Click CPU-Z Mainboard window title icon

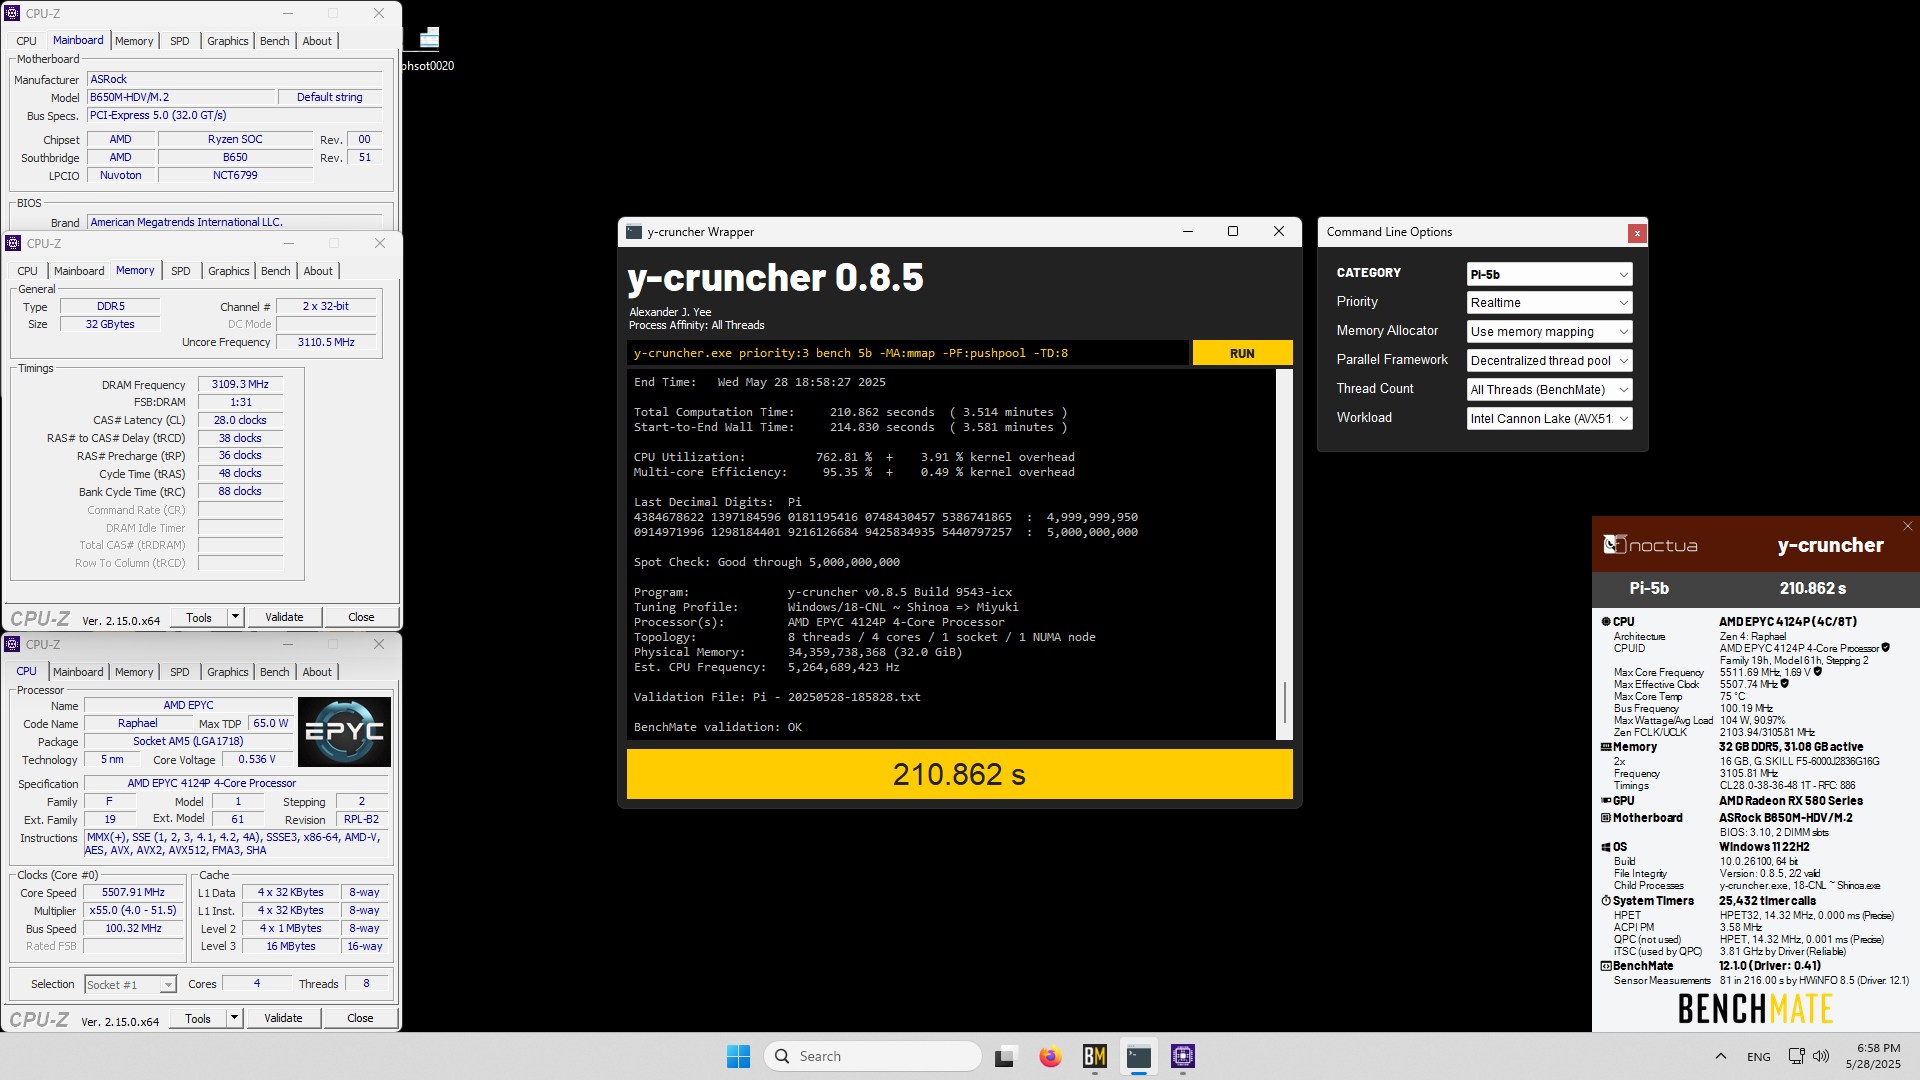pos(13,13)
